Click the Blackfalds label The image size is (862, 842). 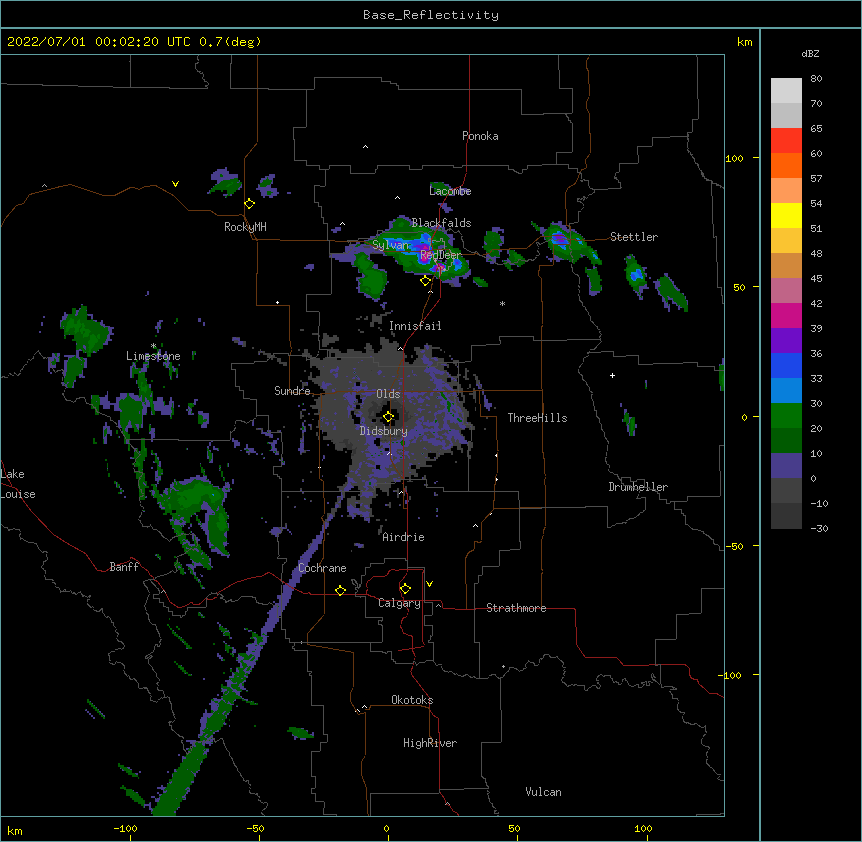coord(441,223)
